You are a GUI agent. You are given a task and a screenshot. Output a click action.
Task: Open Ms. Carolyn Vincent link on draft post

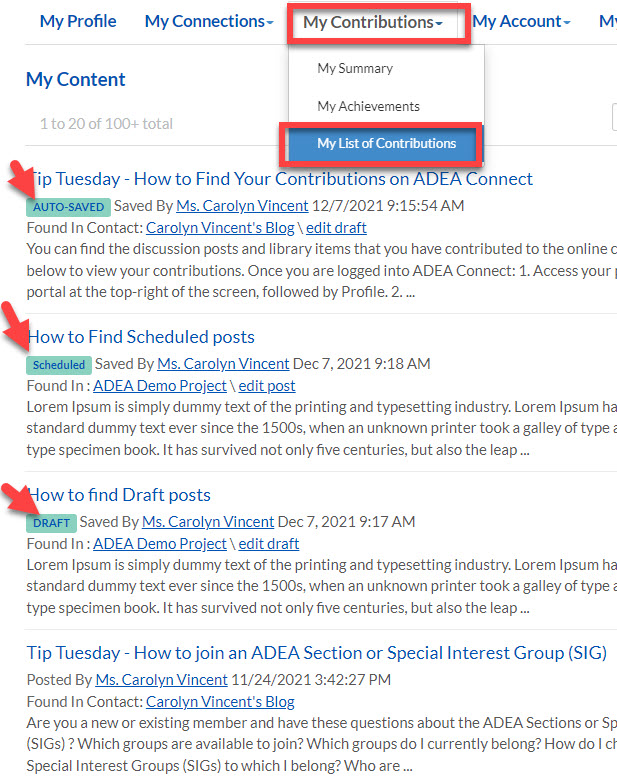coord(208,522)
